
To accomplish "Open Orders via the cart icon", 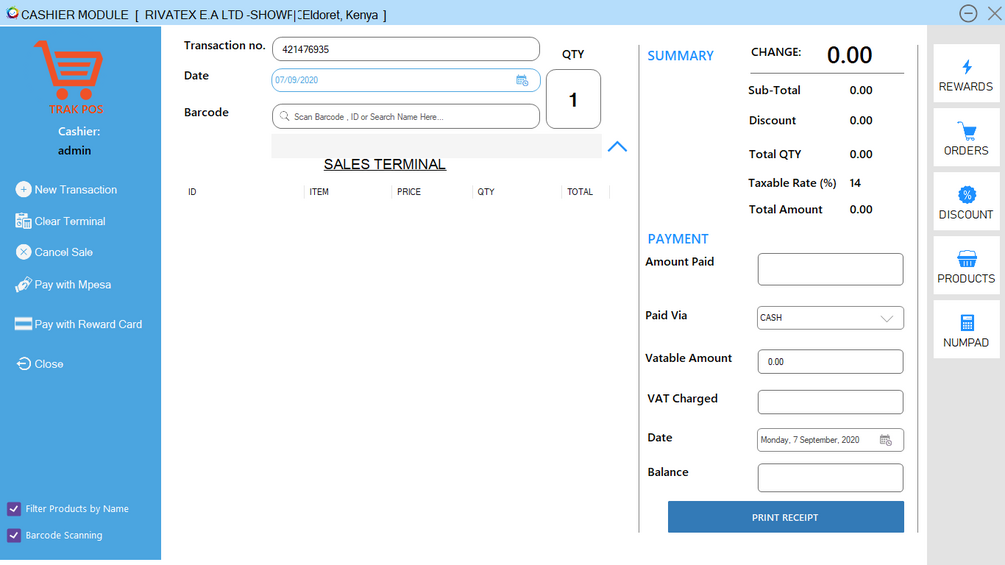I will pyautogui.click(x=967, y=131).
